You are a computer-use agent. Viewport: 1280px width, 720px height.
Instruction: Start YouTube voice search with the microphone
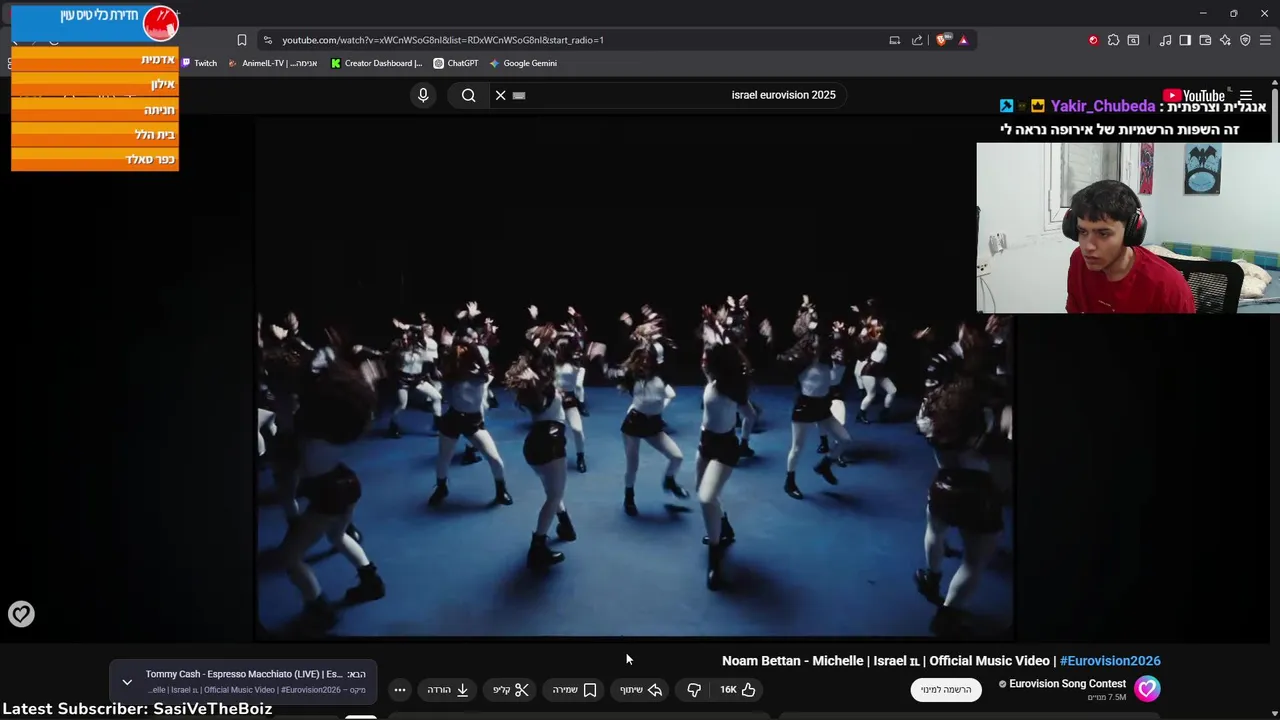[x=423, y=95]
